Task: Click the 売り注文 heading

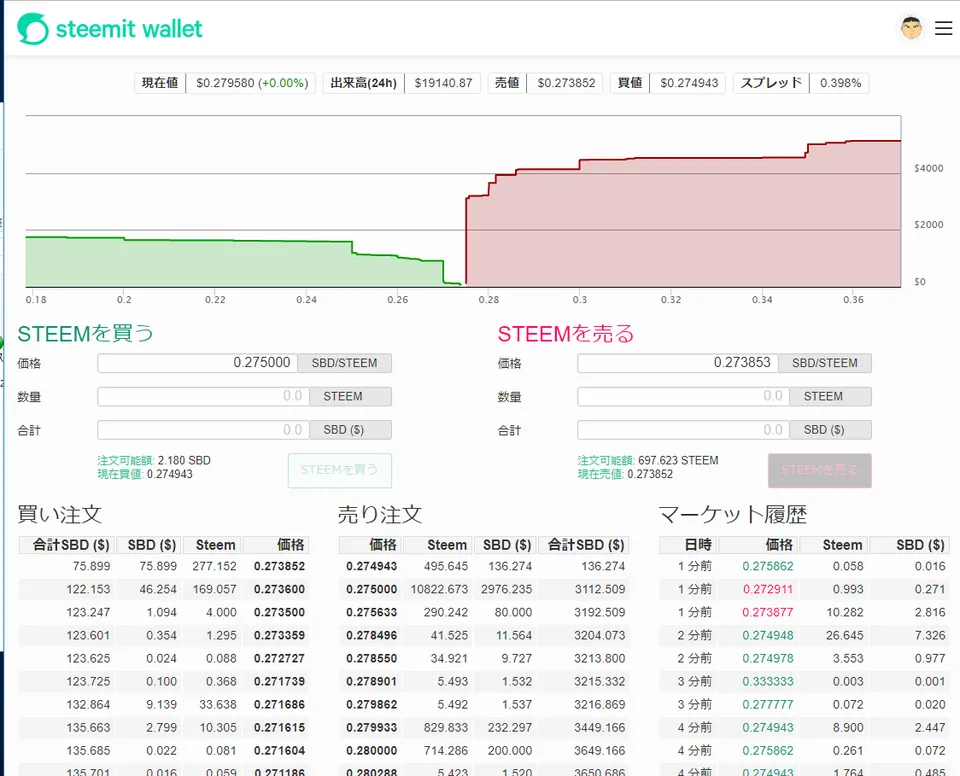Action: pyautogui.click(x=380, y=514)
